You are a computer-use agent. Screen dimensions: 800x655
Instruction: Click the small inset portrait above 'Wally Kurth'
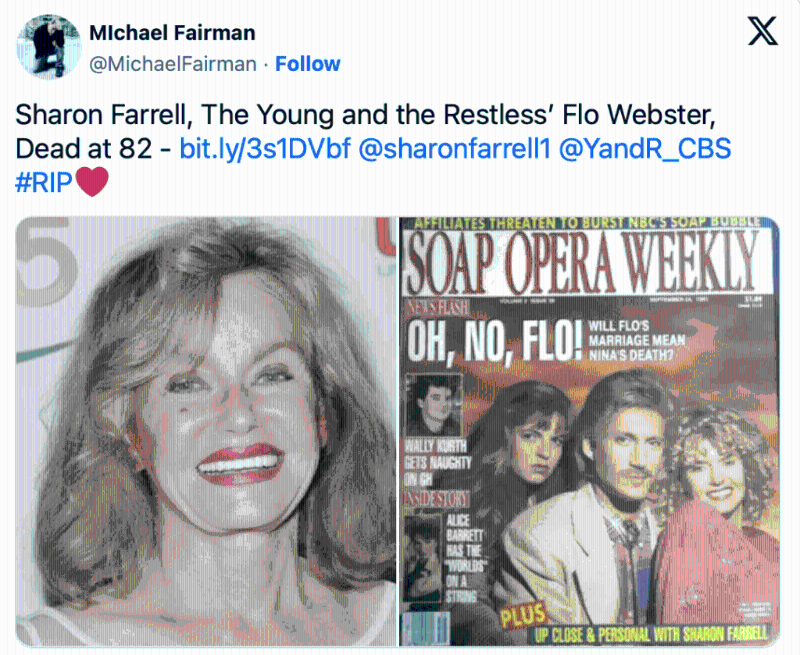click(433, 405)
